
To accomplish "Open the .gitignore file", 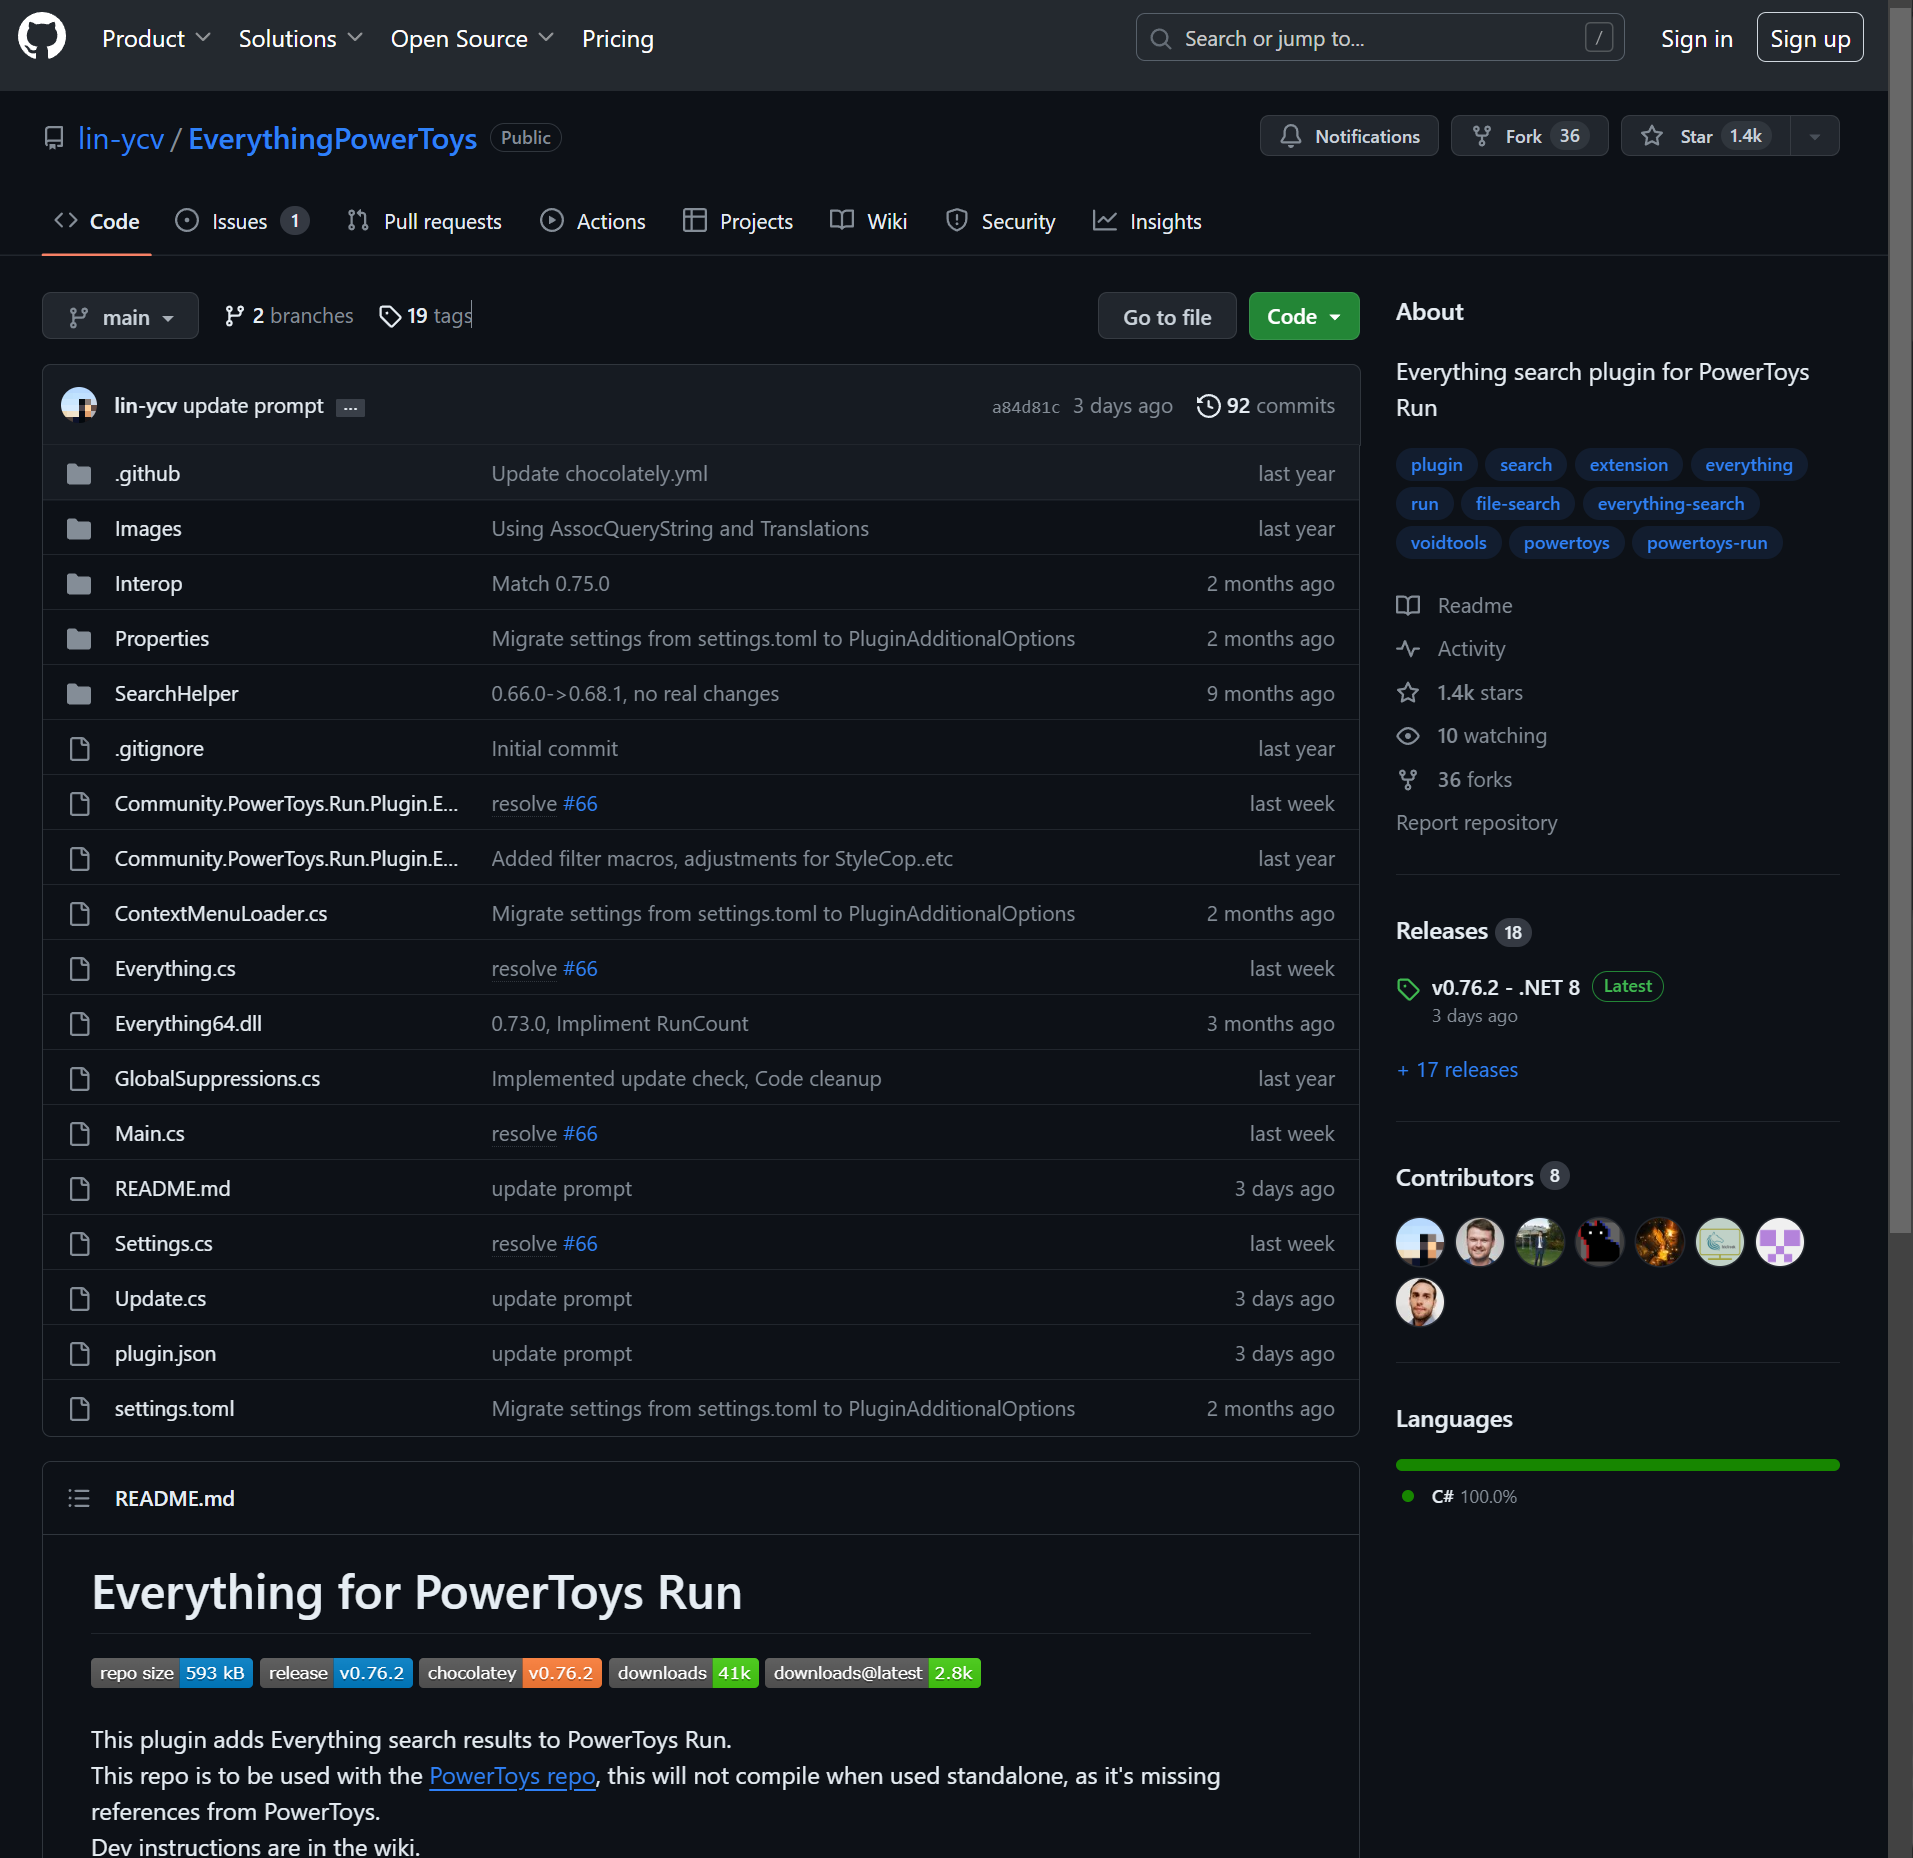I will (159, 748).
